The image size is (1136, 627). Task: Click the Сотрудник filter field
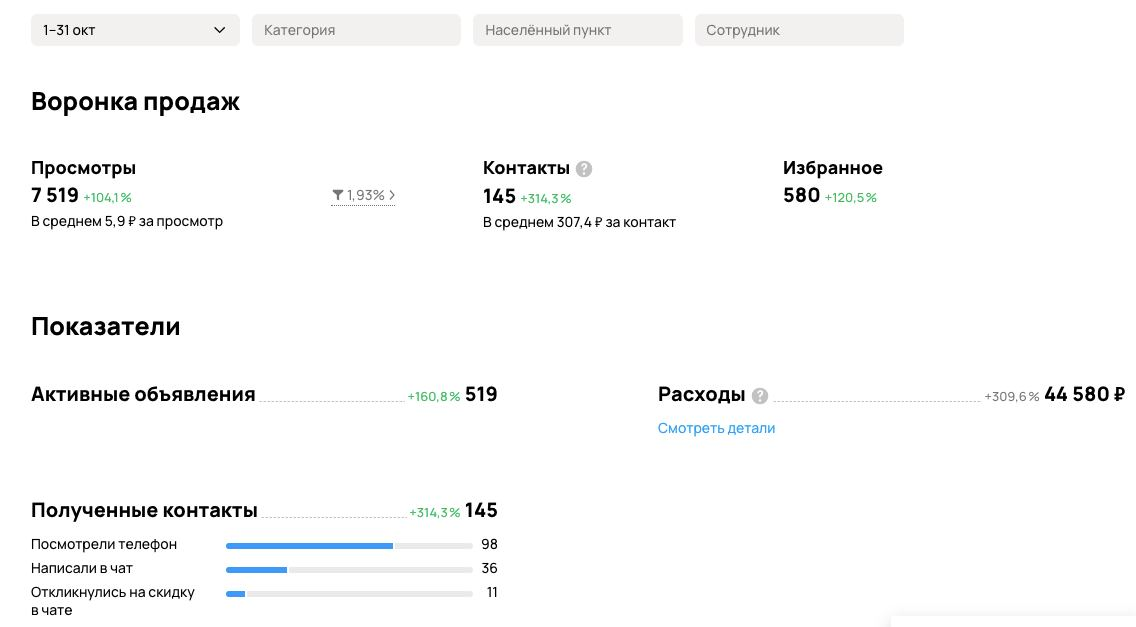click(x=799, y=29)
